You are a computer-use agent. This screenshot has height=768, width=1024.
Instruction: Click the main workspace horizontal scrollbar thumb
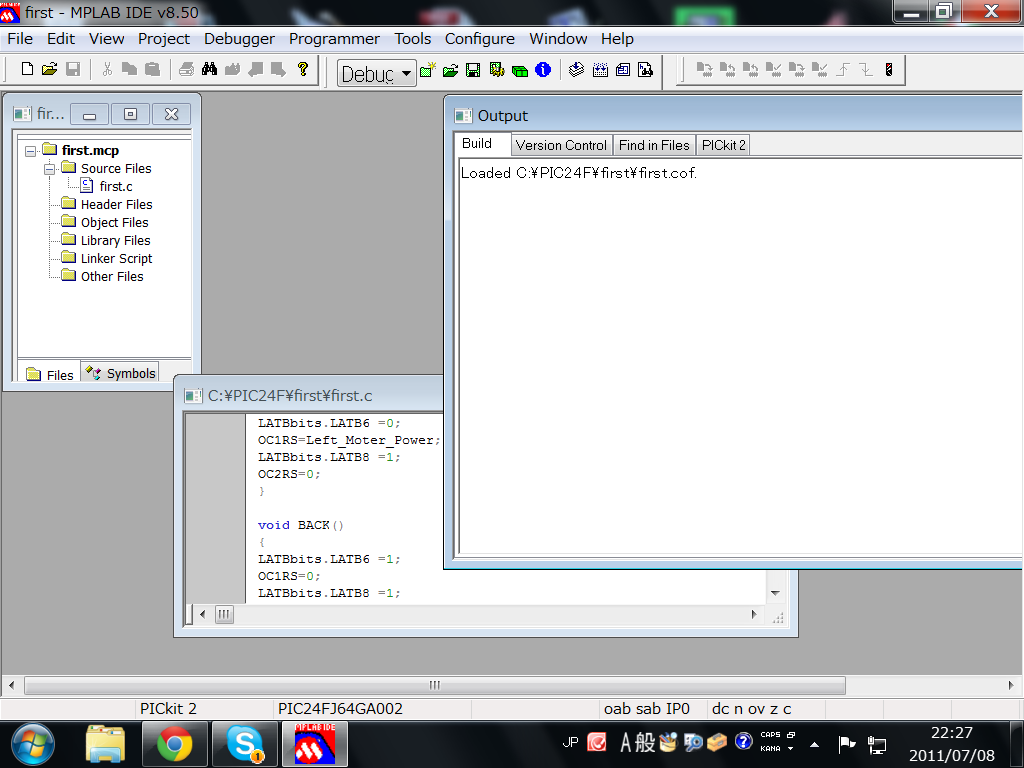coord(435,685)
